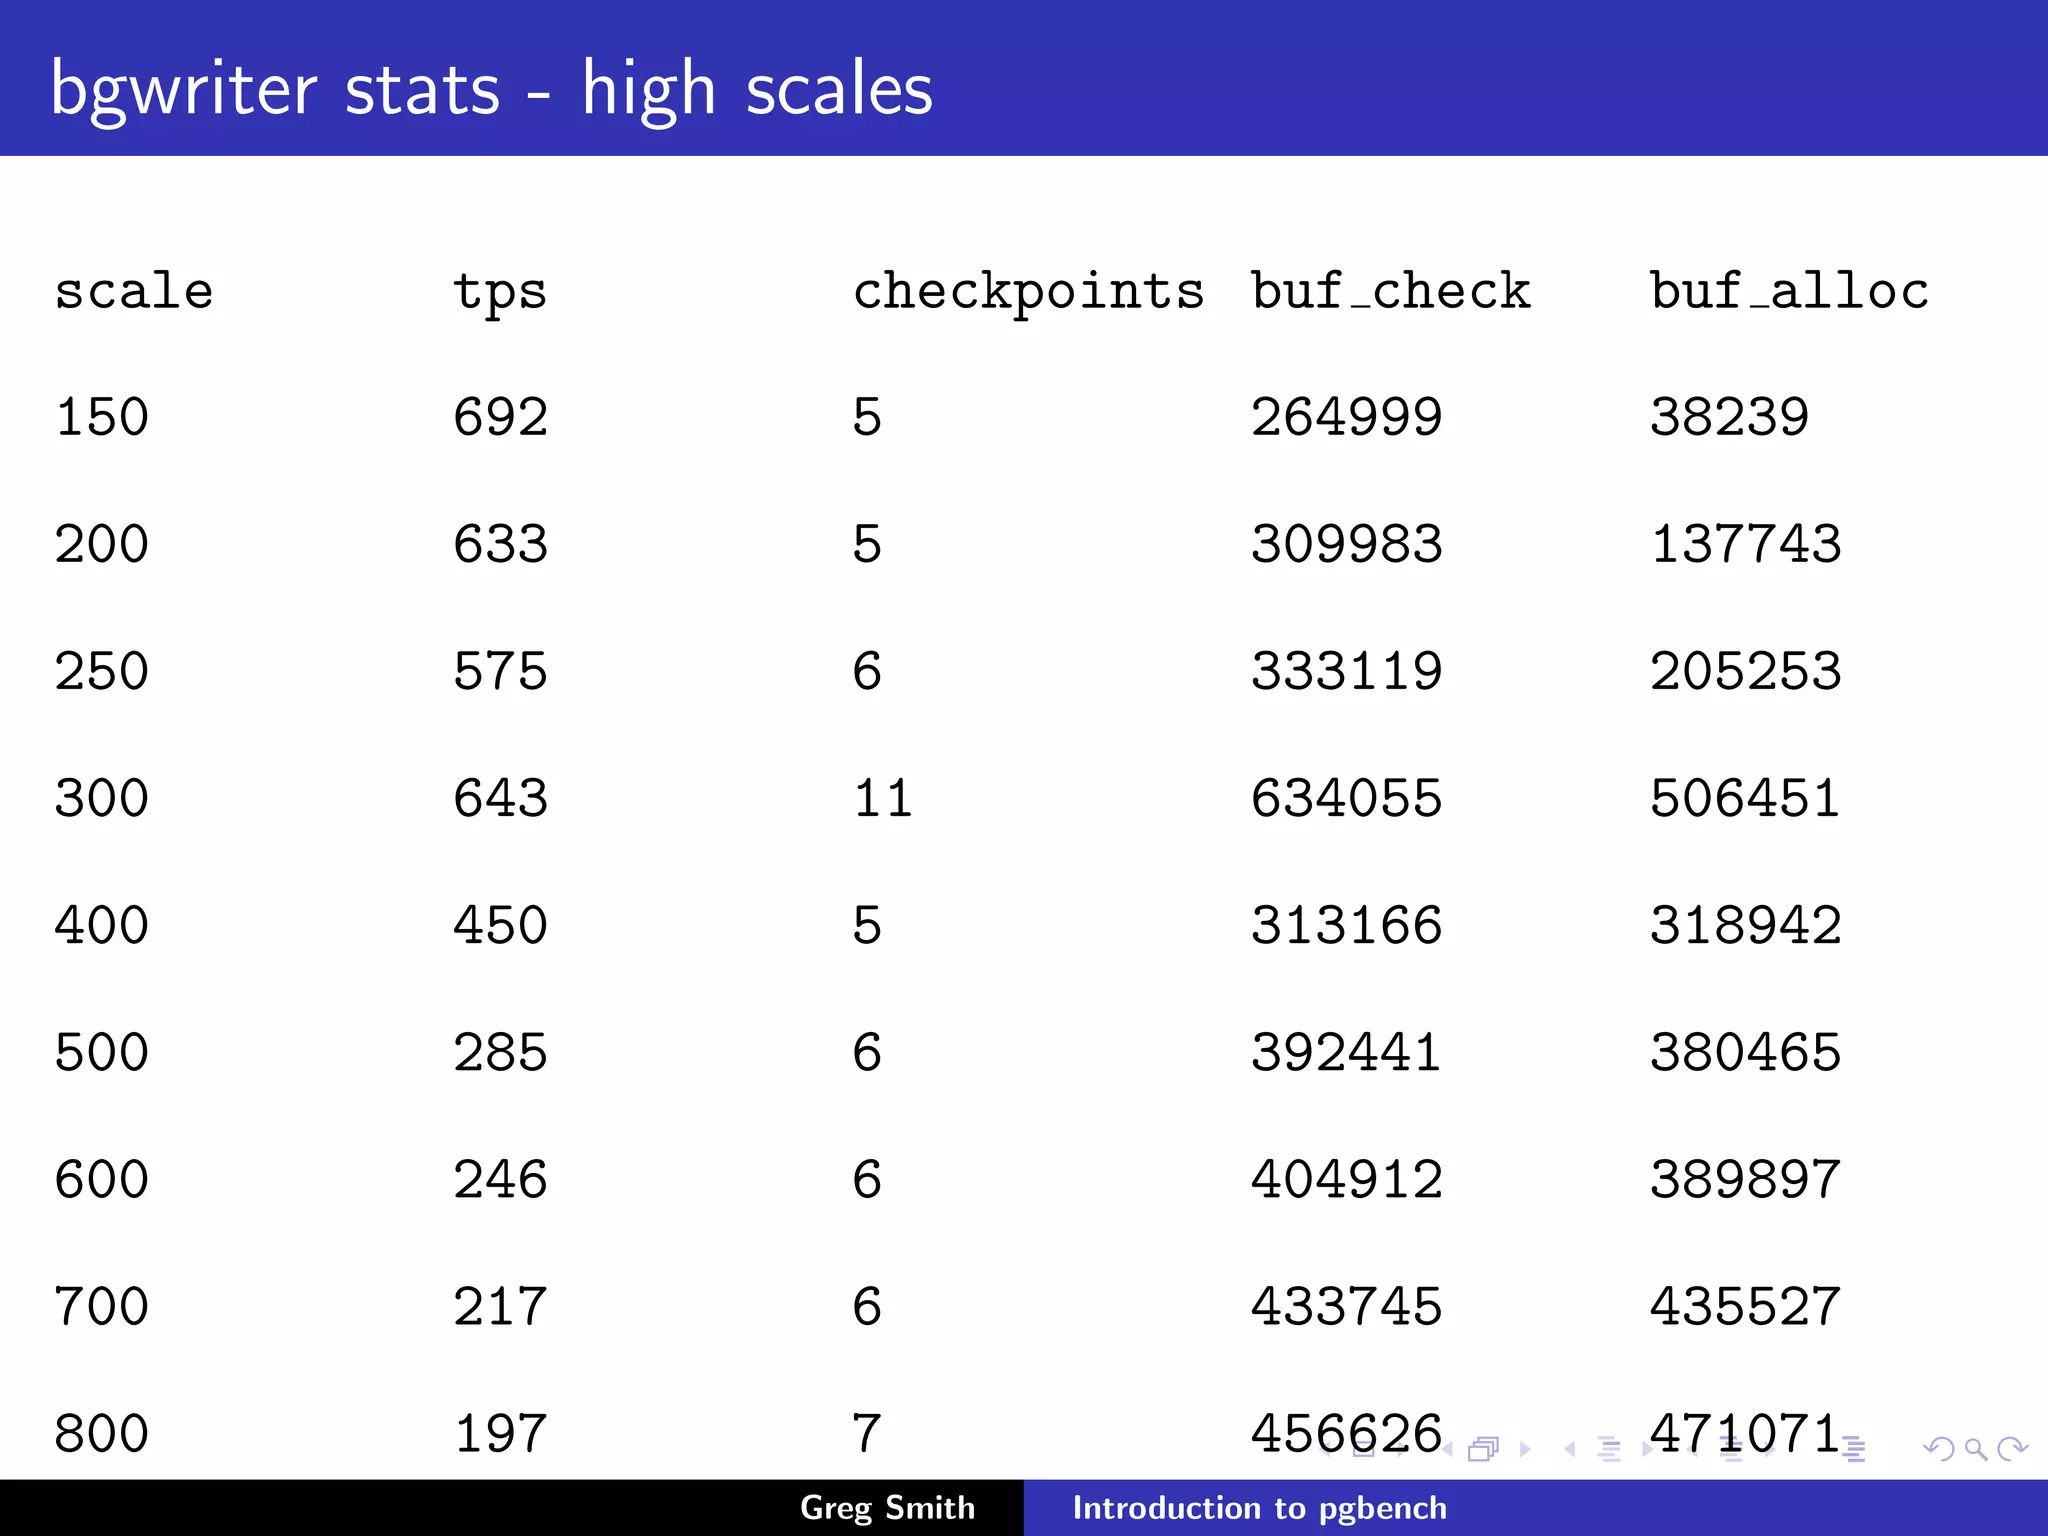Click the slide title bgwriter stats - high scales
The width and height of the screenshot is (2048, 1536).
pyautogui.click(x=491, y=88)
